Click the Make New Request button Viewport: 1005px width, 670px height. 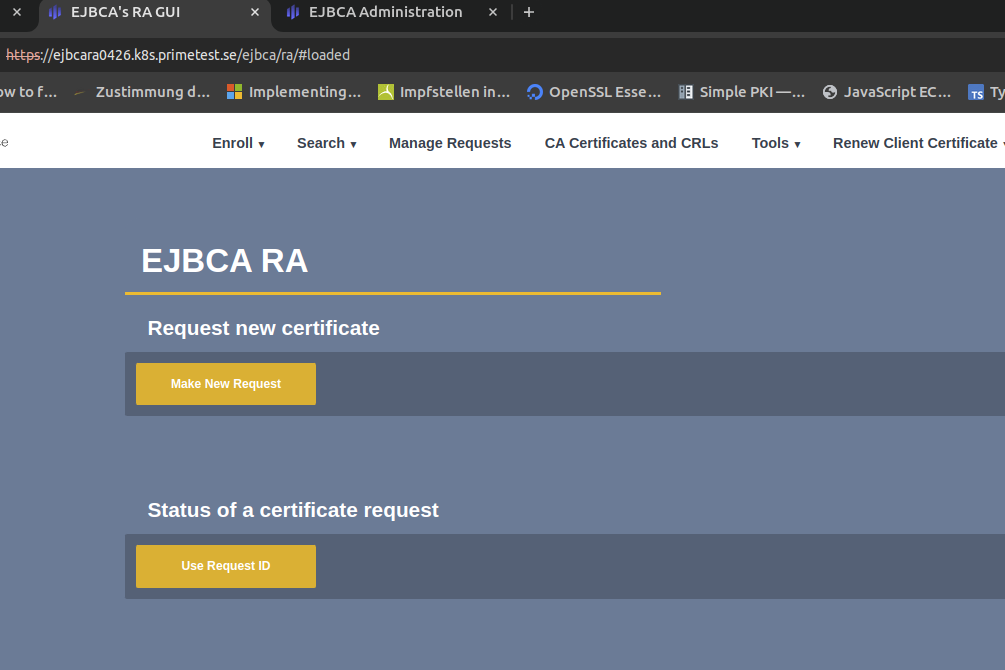click(226, 384)
